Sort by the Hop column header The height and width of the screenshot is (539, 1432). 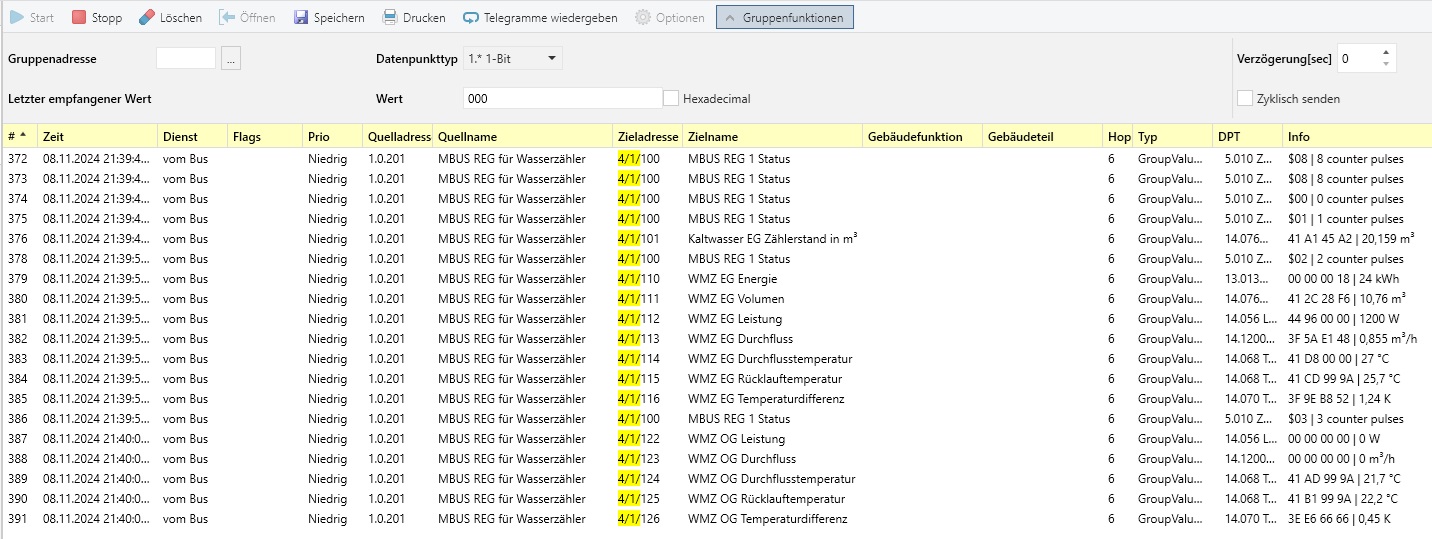click(x=1117, y=137)
